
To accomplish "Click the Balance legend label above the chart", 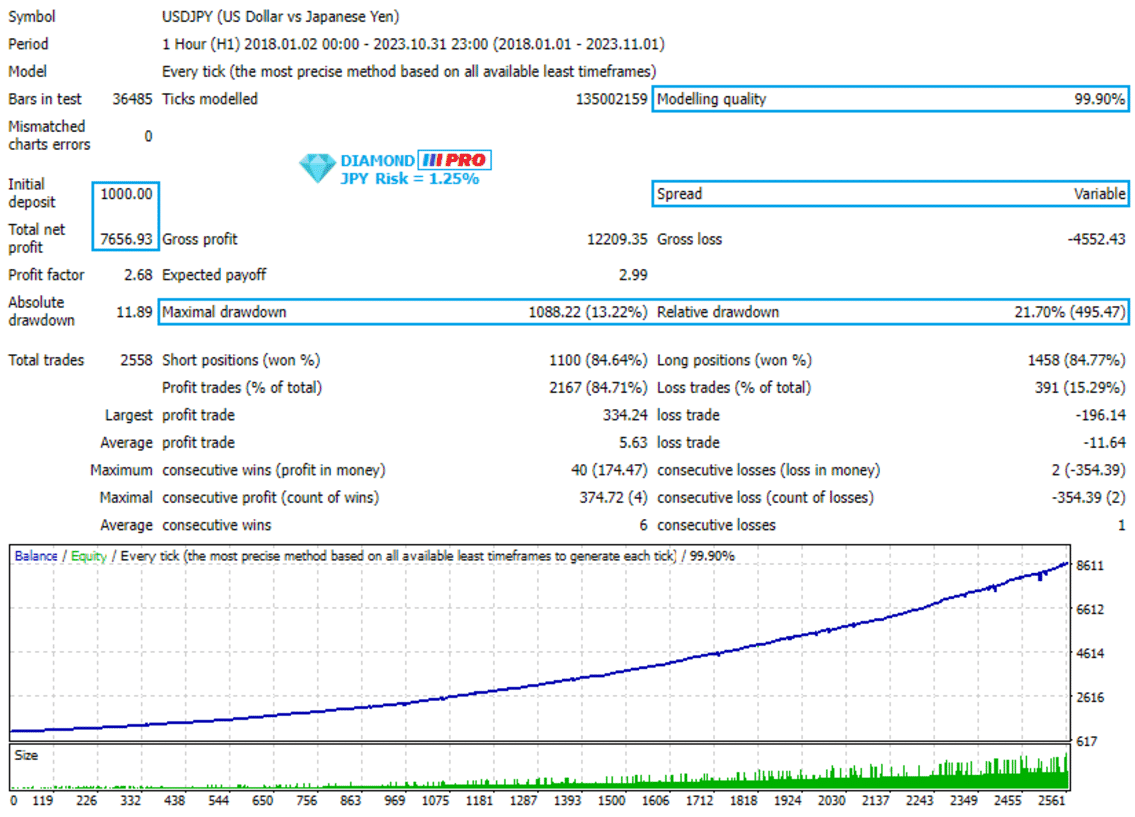I will pyautogui.click(x=36, y=556).
